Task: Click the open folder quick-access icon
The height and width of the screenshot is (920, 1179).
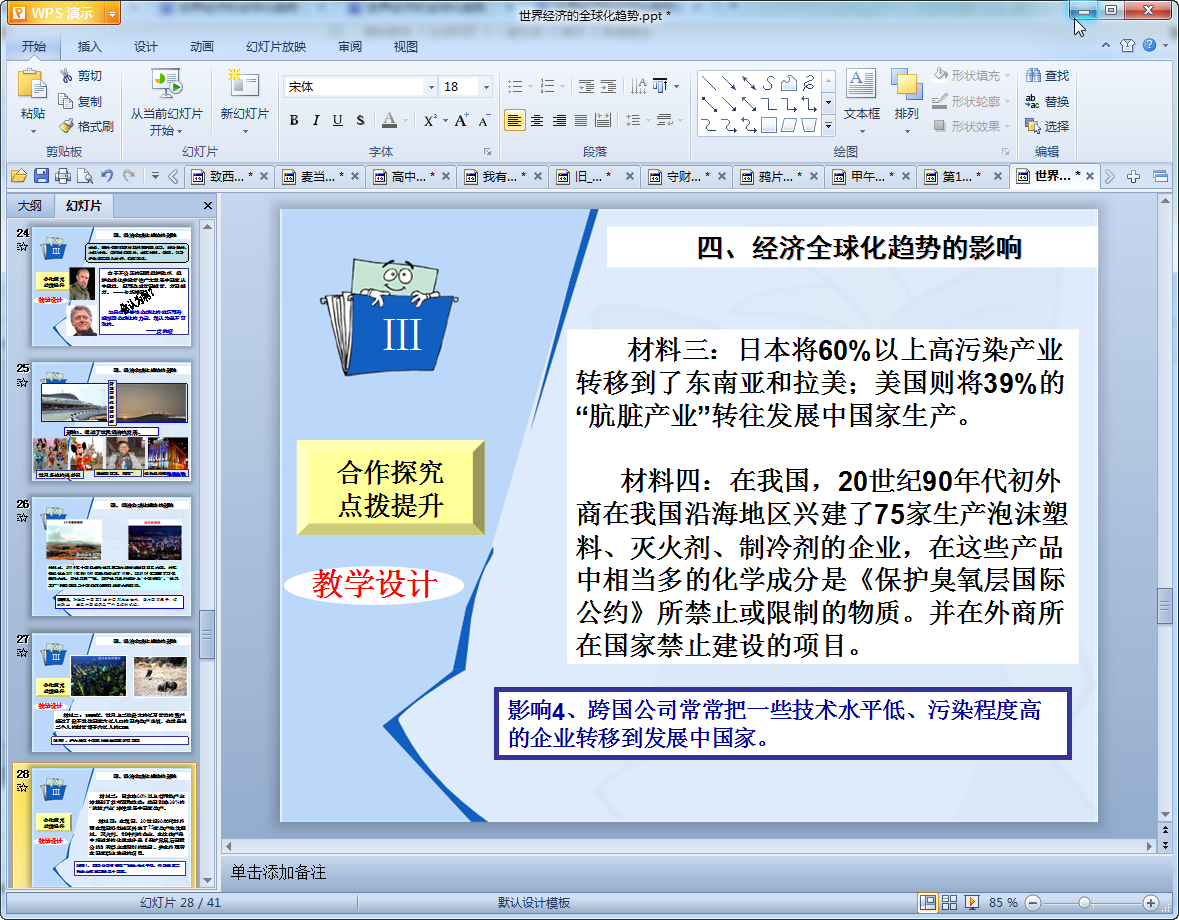Action: click(19, 176)
